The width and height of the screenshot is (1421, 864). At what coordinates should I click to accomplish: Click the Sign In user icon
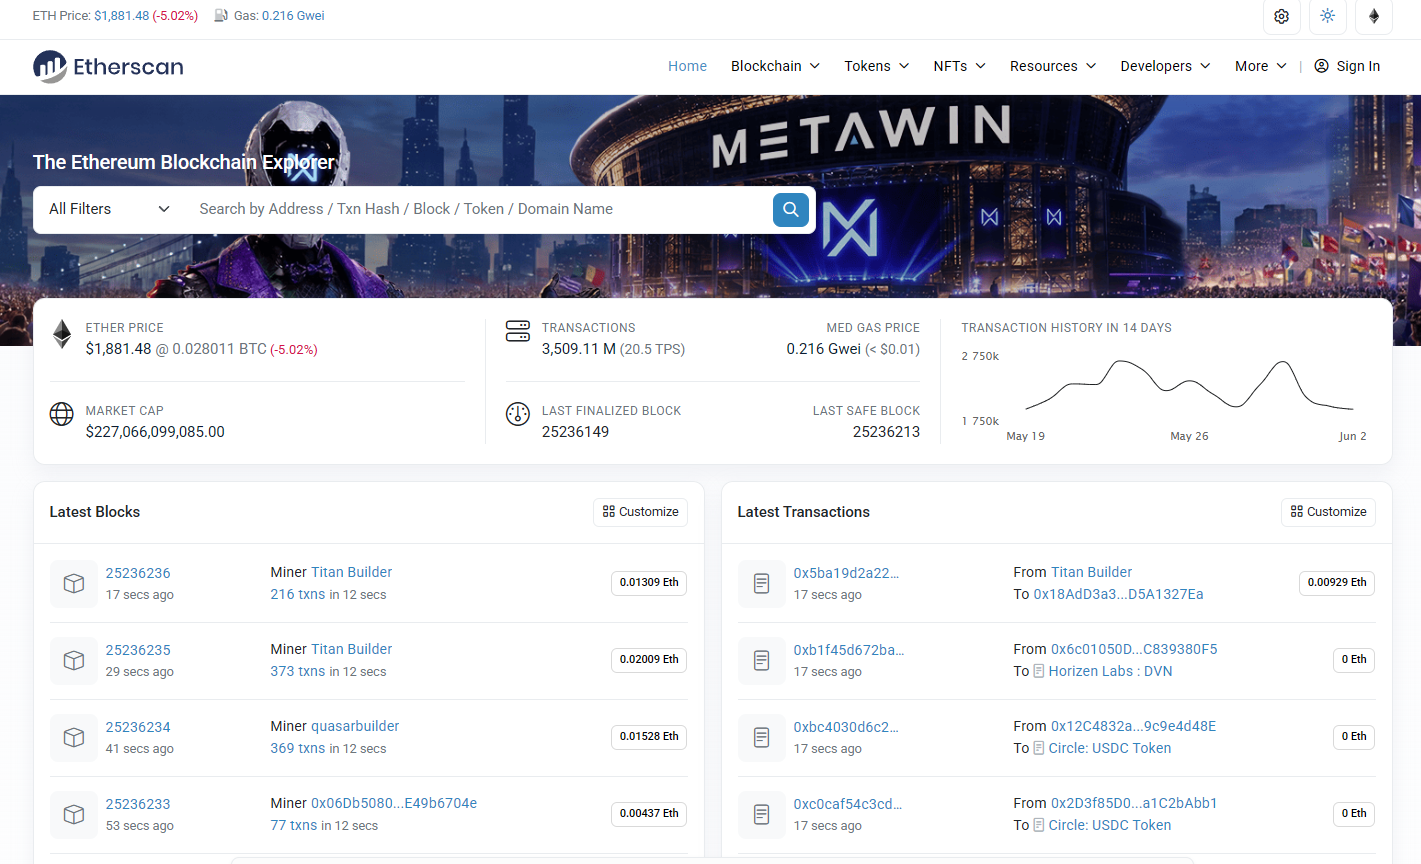[1321, 66]
